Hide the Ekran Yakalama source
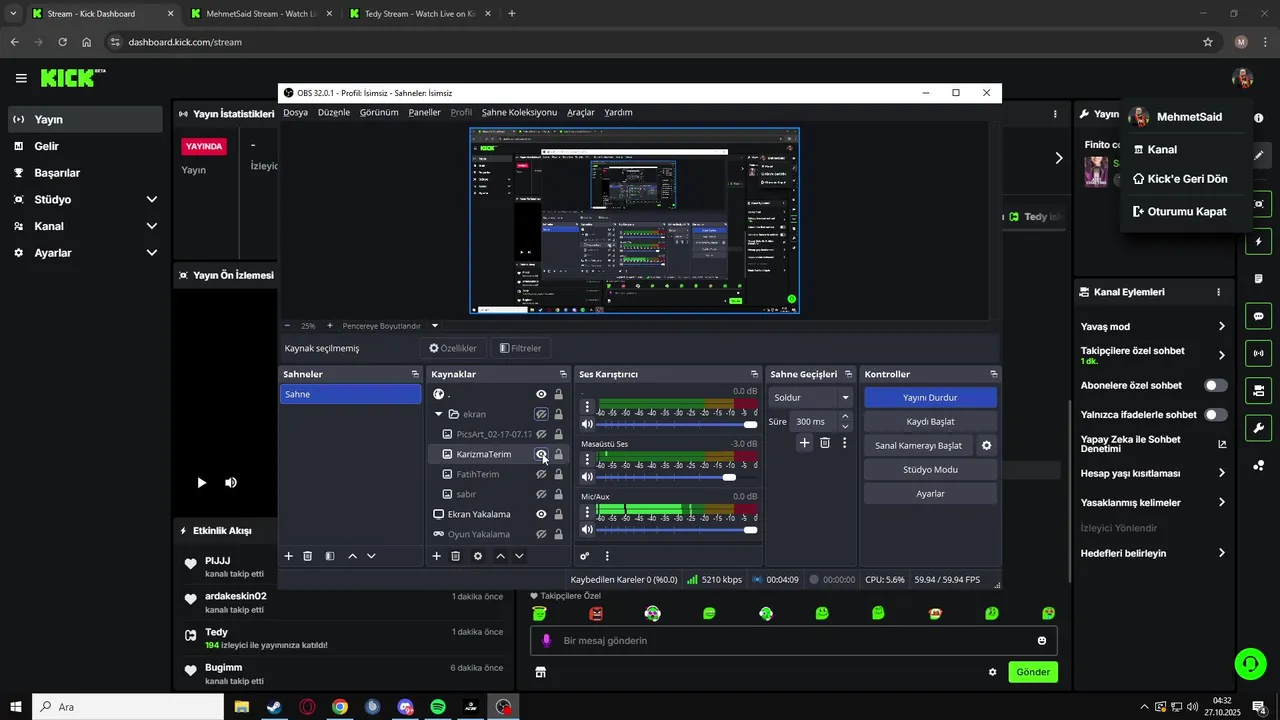 point(541,514)
